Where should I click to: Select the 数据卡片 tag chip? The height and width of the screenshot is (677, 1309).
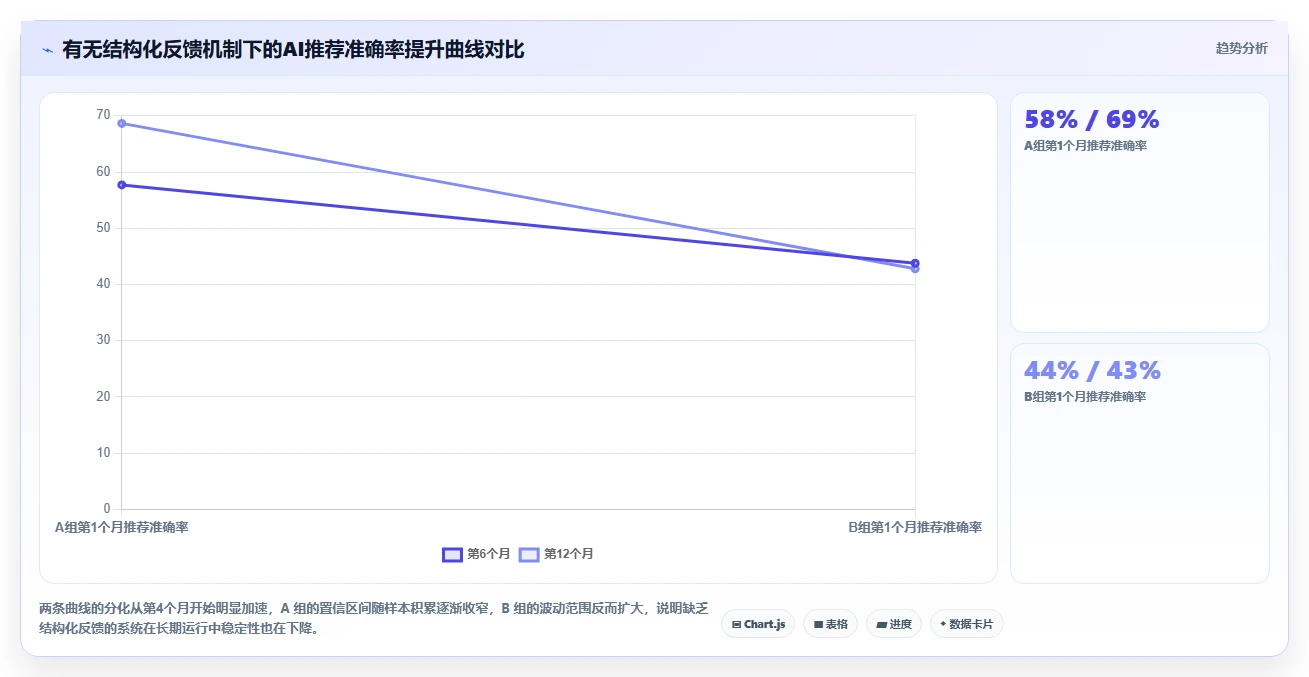[967, 624]
